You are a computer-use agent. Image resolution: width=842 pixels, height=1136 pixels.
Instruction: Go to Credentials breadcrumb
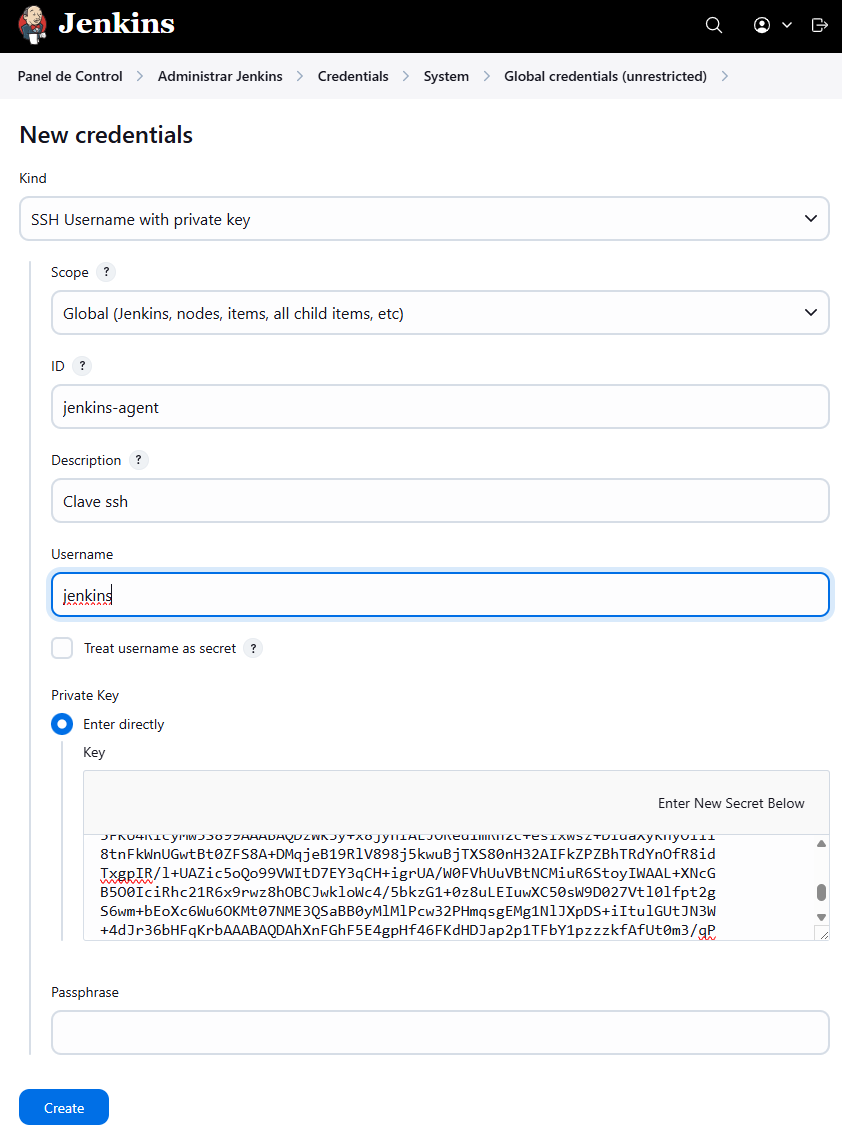click(x=353, y=76)
